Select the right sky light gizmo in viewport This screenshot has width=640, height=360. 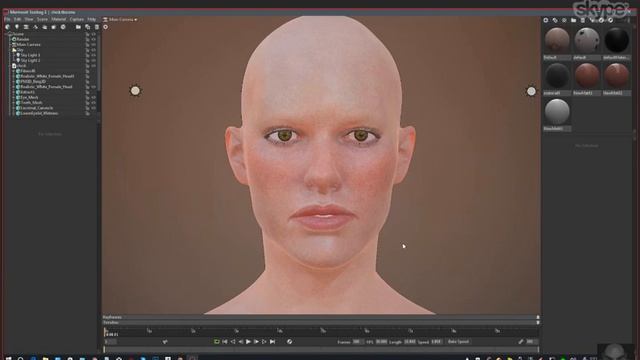coord(531,91)
